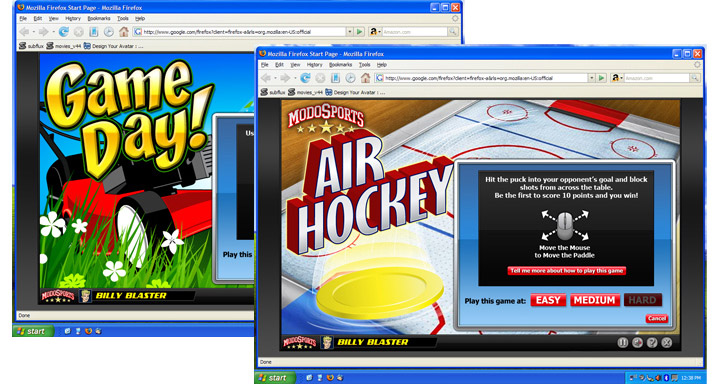Open Tools menu in Game Day window
The width and height of the screenshot is (718, 384).
(x=123, y=19)
